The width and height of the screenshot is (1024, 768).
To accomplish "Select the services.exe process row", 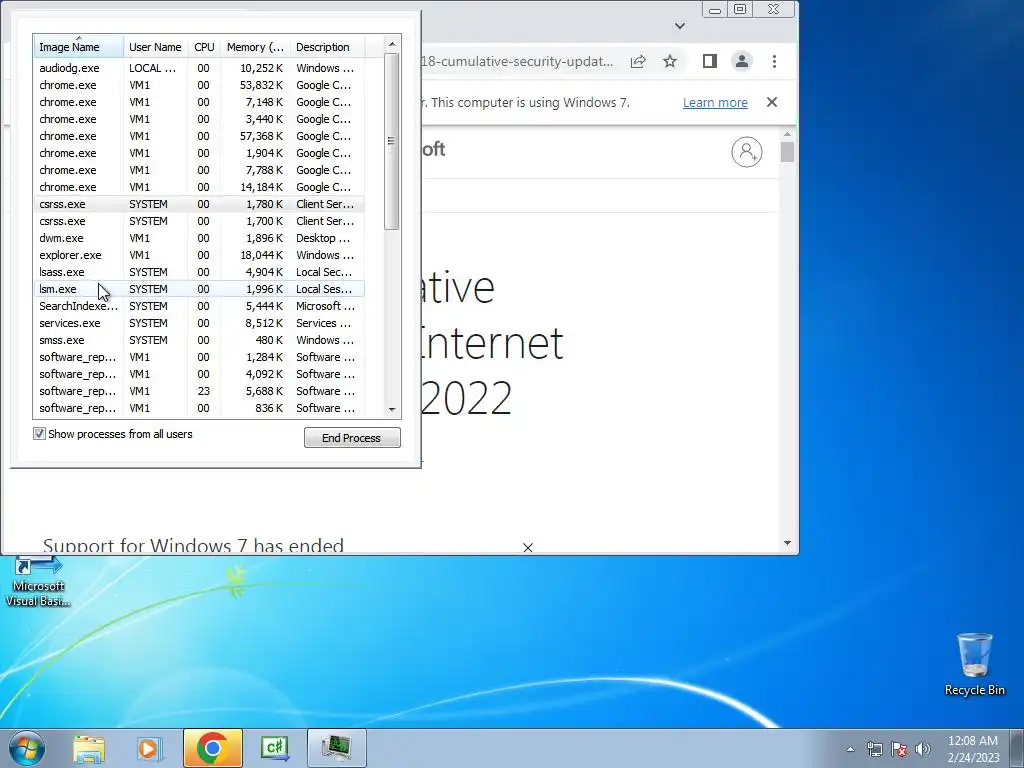I will pyautogui.click(x=199, y=323).
